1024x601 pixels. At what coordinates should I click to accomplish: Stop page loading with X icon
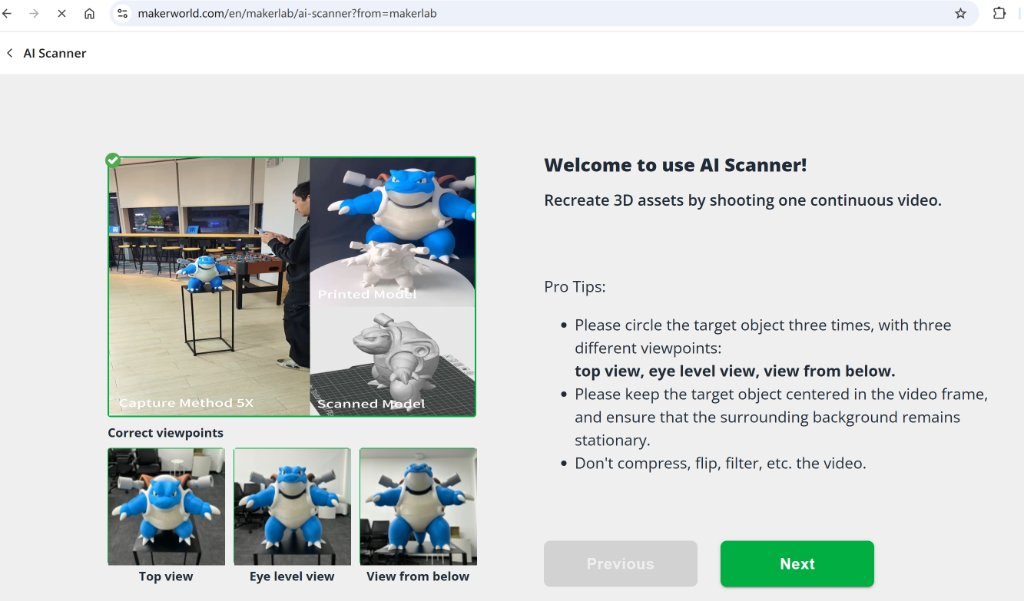(61, 13)
